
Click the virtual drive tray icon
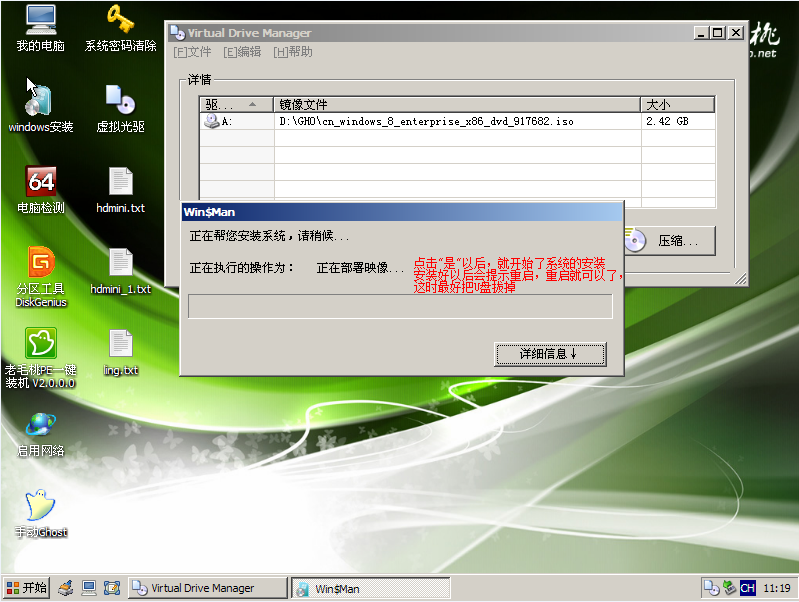(x=711, y=588)
